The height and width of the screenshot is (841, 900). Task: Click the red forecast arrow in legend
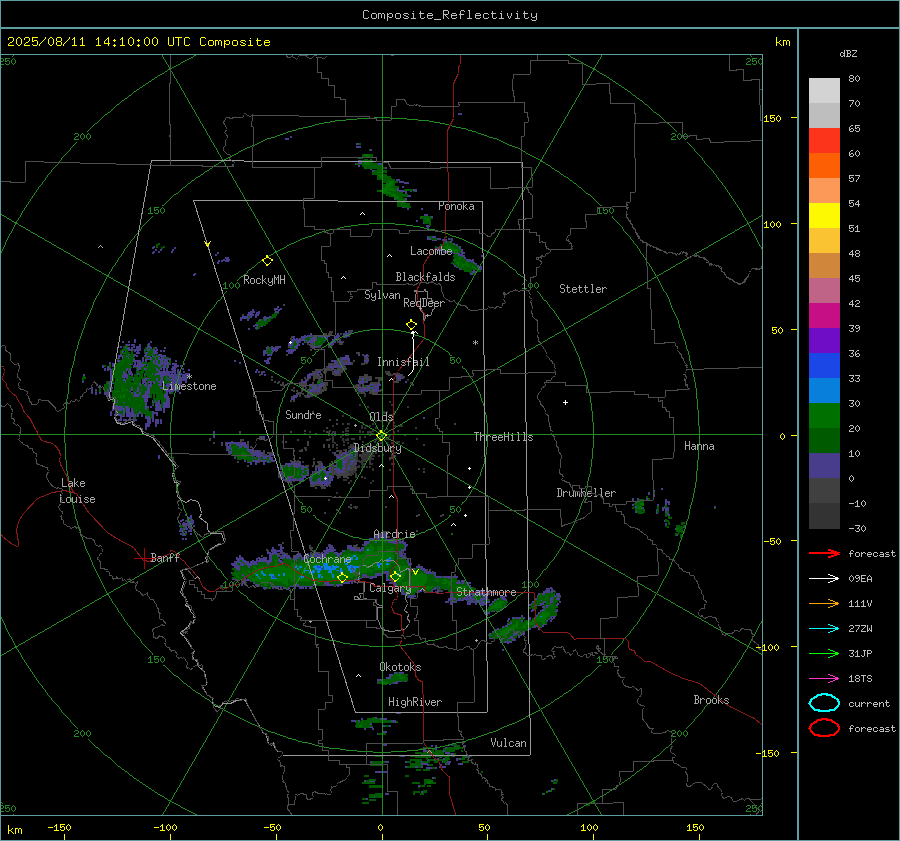click(x=824, y=553)
